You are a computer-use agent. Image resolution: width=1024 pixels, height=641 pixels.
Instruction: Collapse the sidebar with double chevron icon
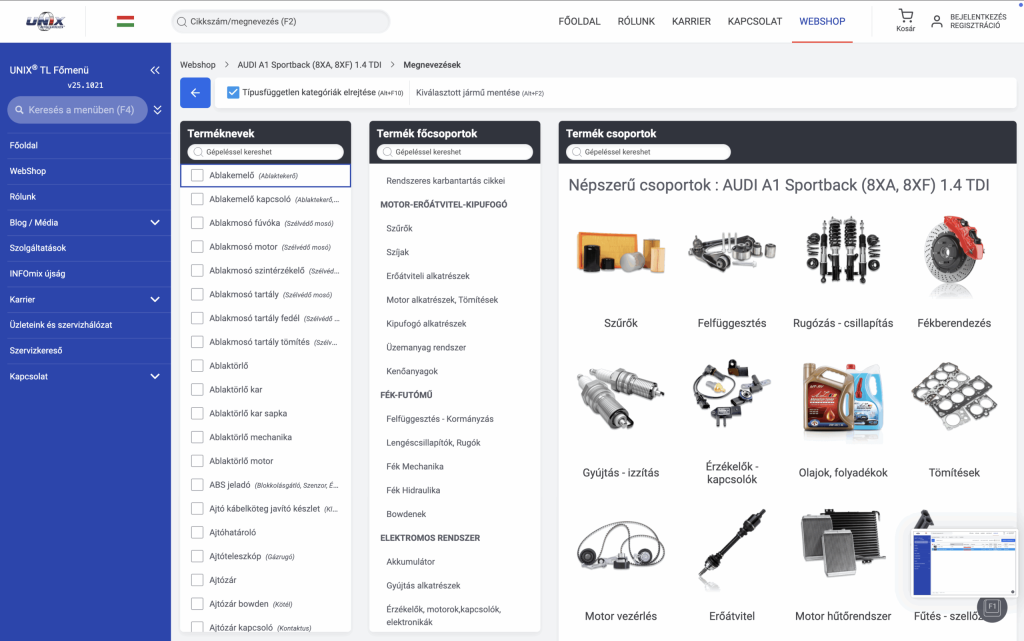pos(155,71)
